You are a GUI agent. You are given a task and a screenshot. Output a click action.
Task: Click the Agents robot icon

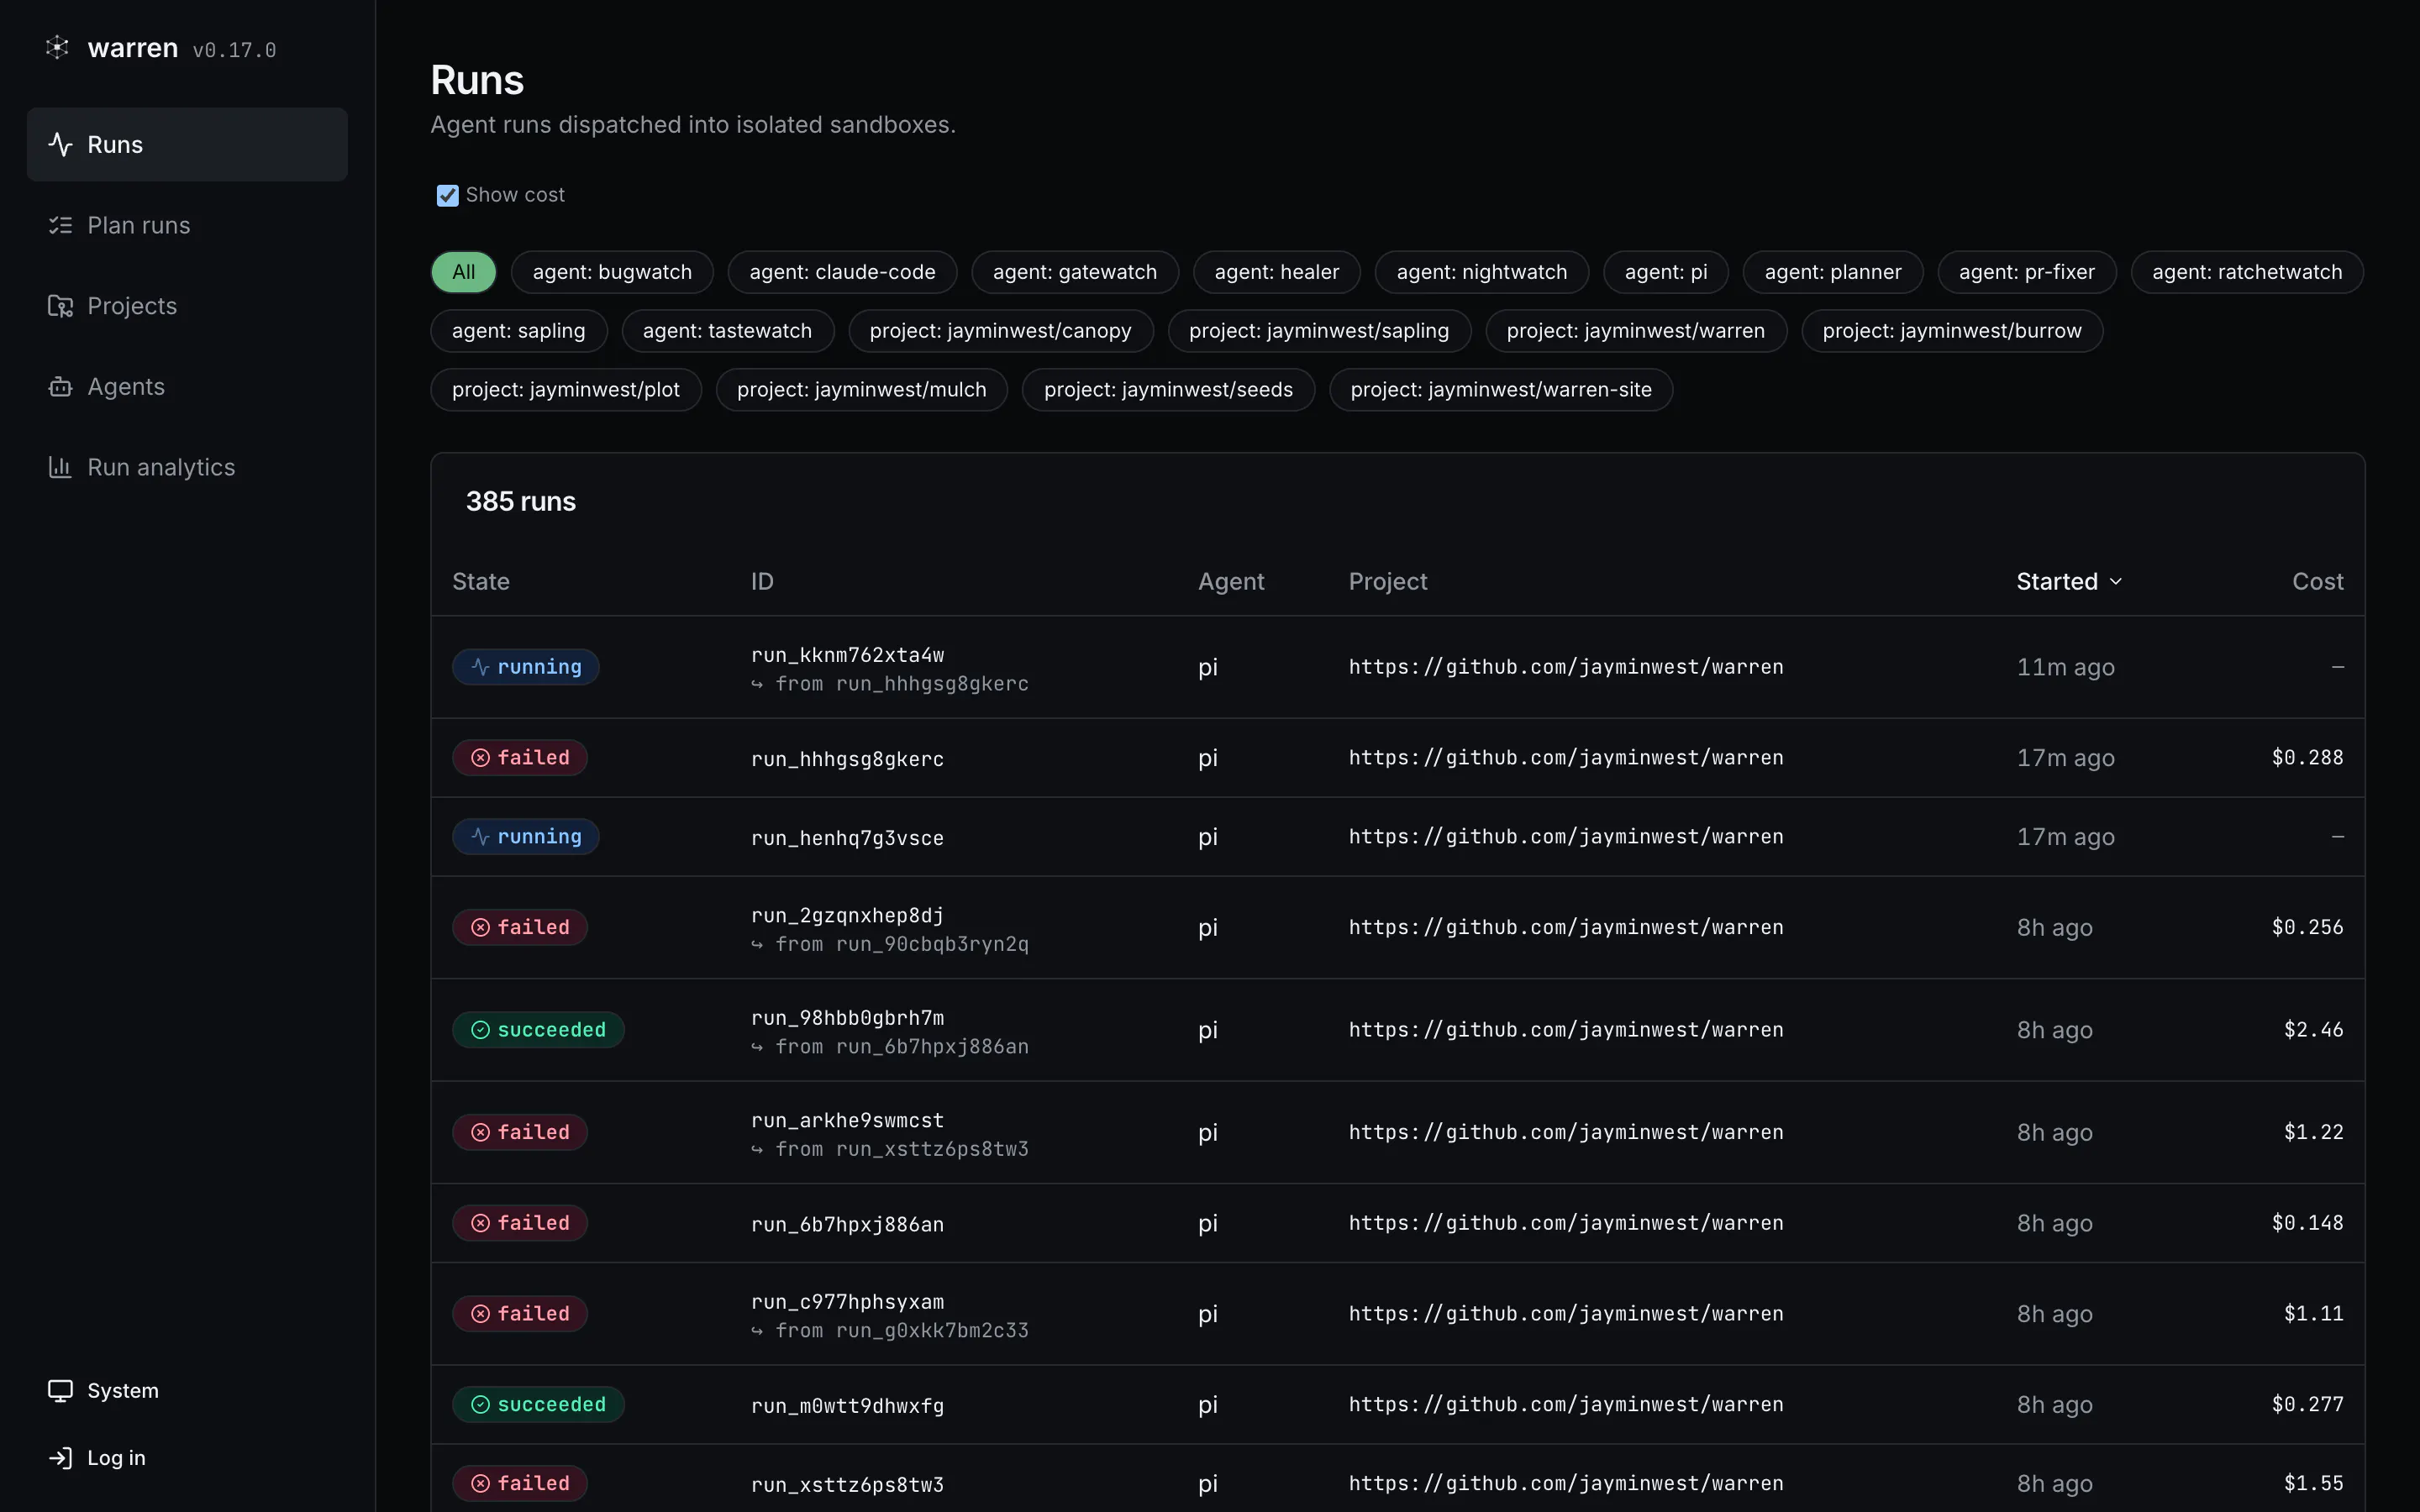coord(61,387)
